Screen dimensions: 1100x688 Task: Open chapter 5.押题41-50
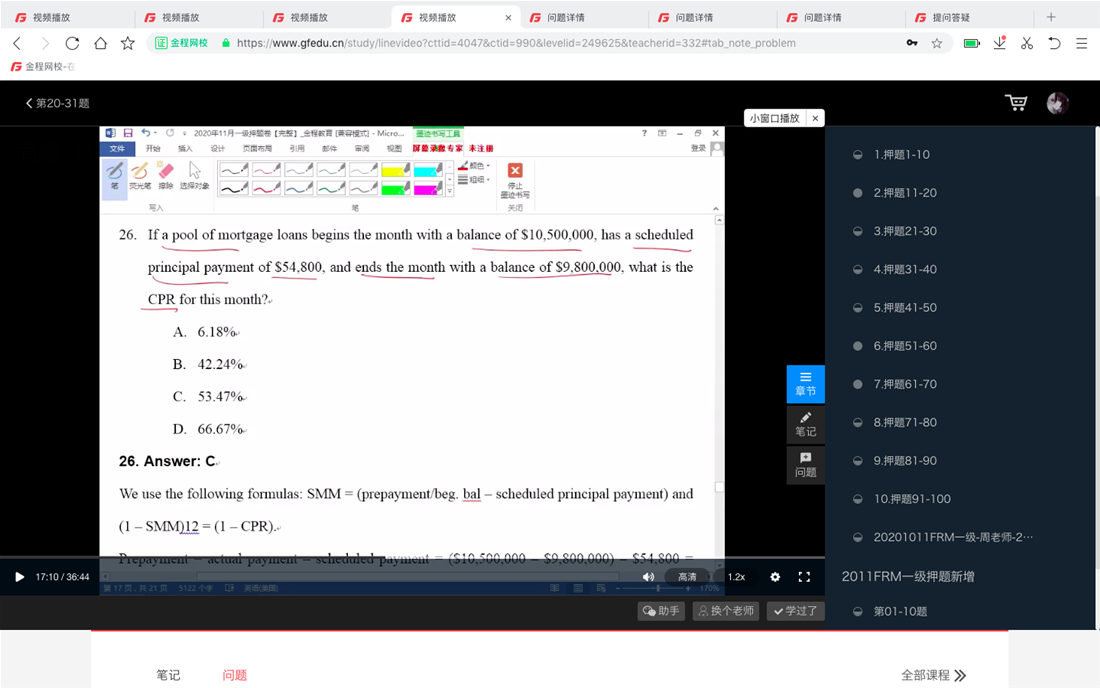905,308
